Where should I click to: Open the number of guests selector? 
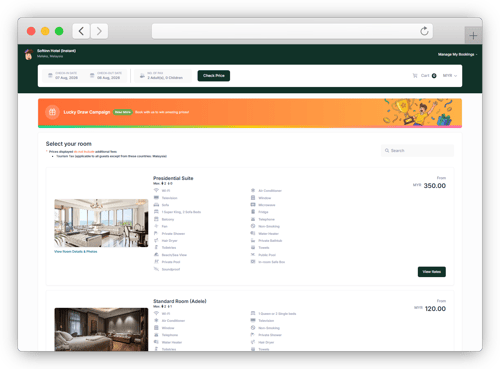pos(162,76)
